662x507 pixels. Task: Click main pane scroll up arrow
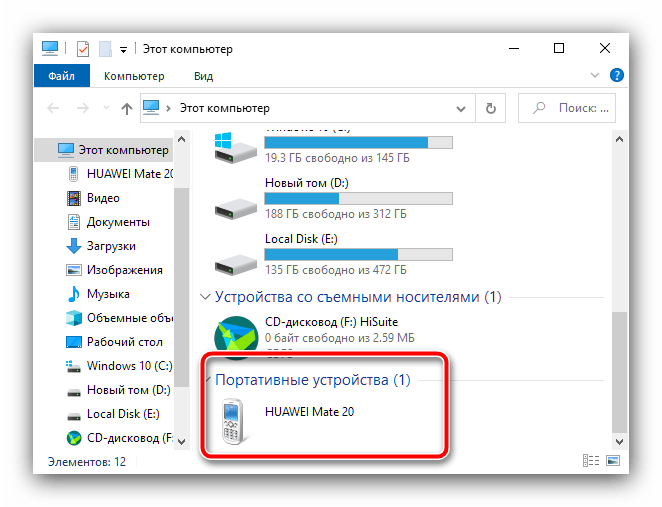click(619, 139)
